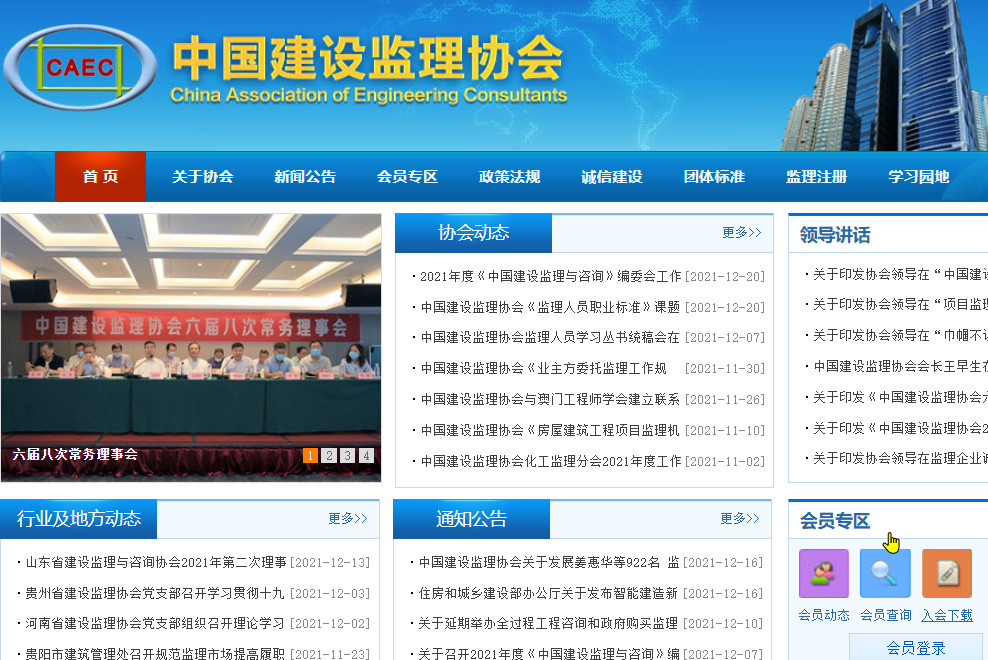Show slide 4 of the photo carousel
Screen dimensions: 988x660
coord(366,455)
